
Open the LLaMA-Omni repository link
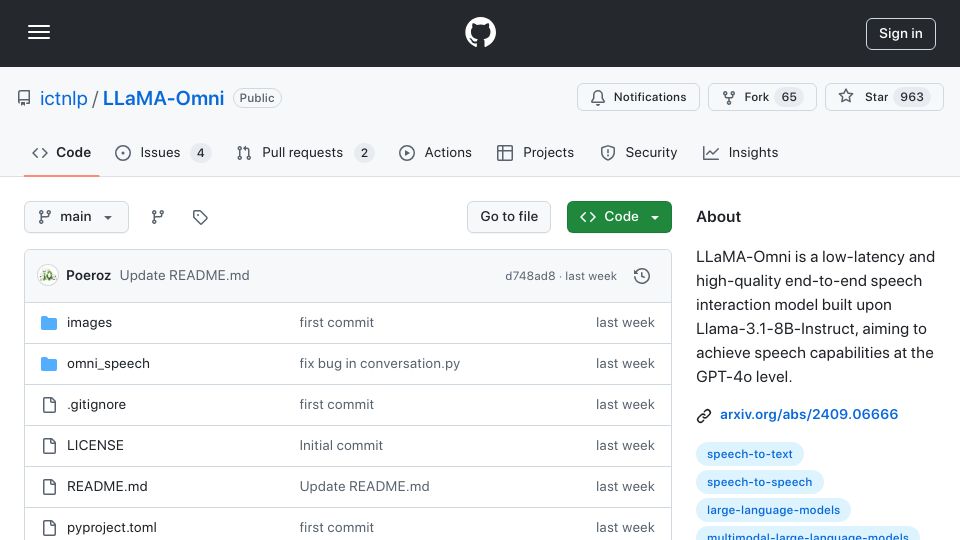click(163, 98)
